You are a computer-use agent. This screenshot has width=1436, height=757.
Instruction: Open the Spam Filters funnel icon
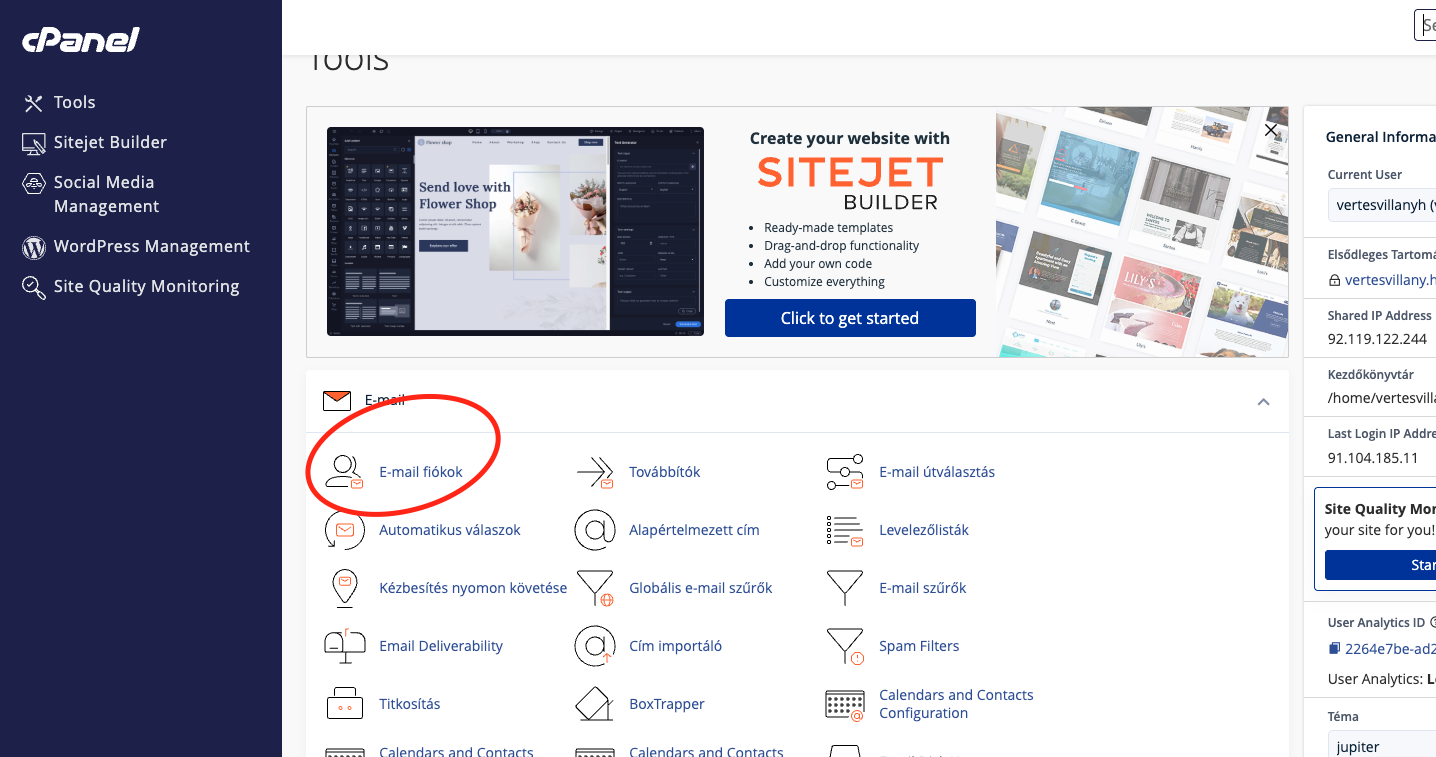845,646
